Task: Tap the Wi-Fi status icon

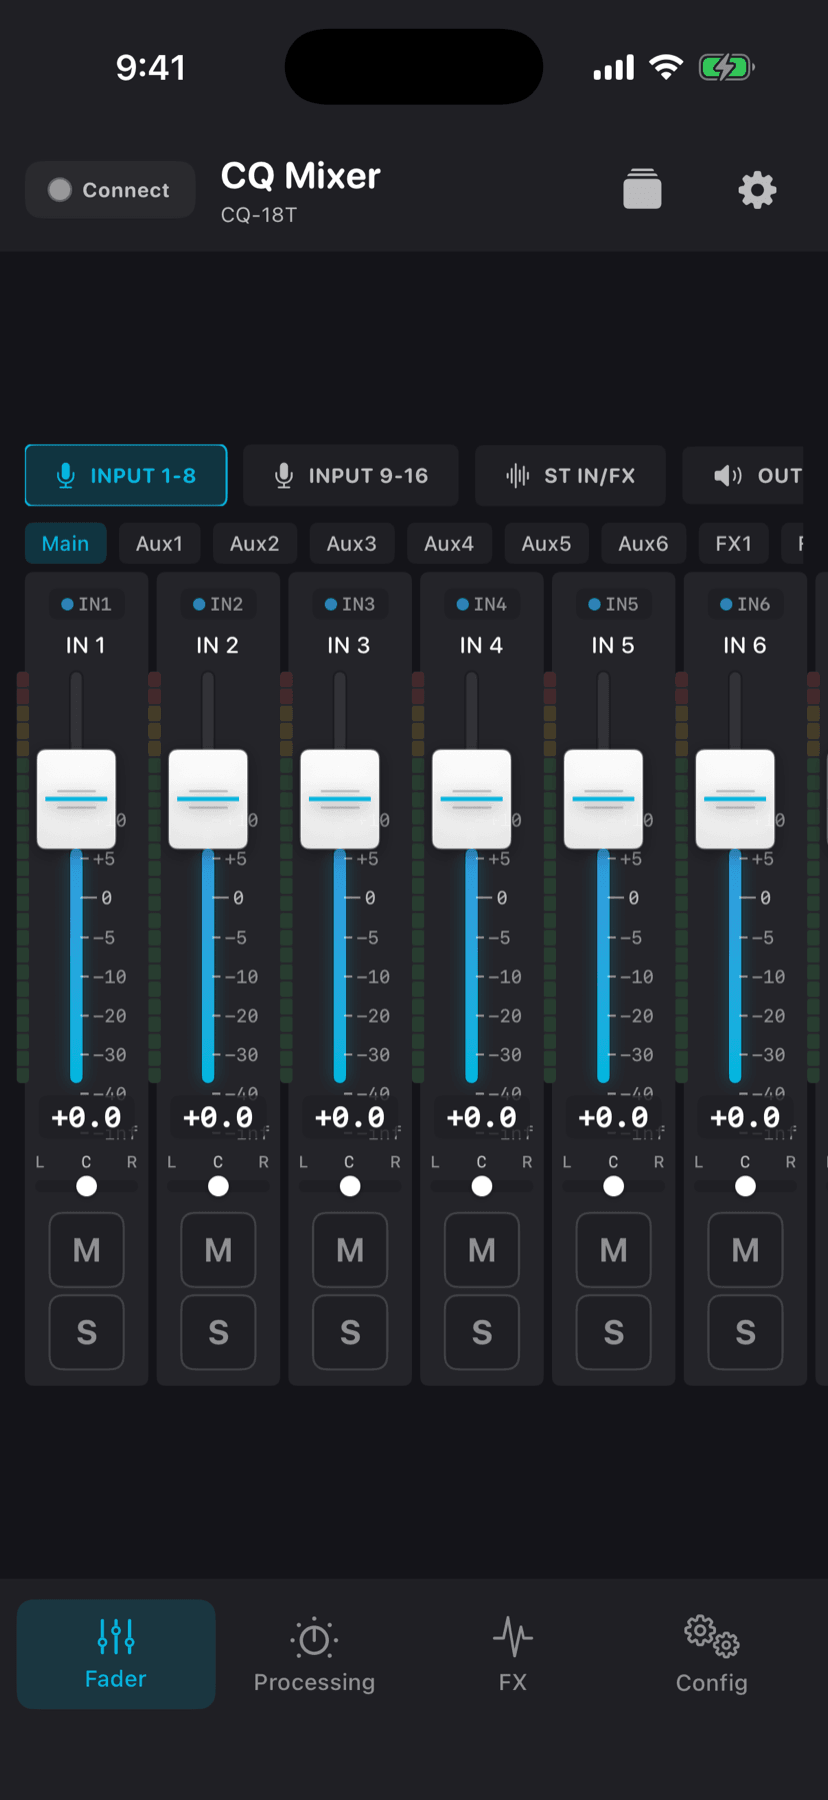Action: [x=666, y=67]
